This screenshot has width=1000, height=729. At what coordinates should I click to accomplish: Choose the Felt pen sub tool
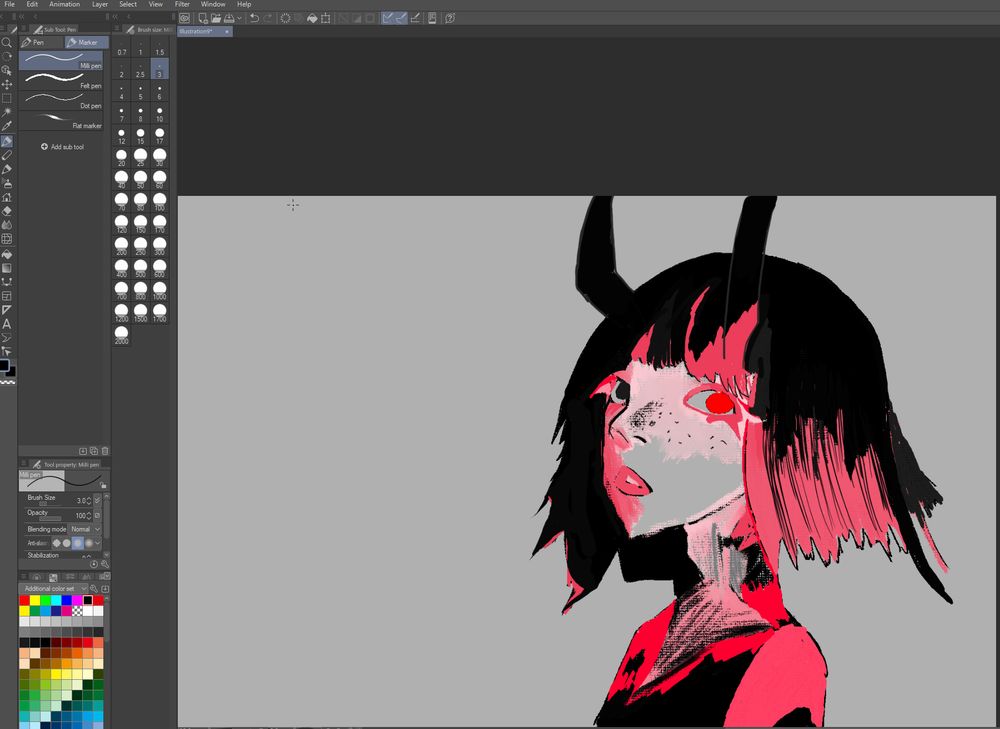tap(61, 80)
